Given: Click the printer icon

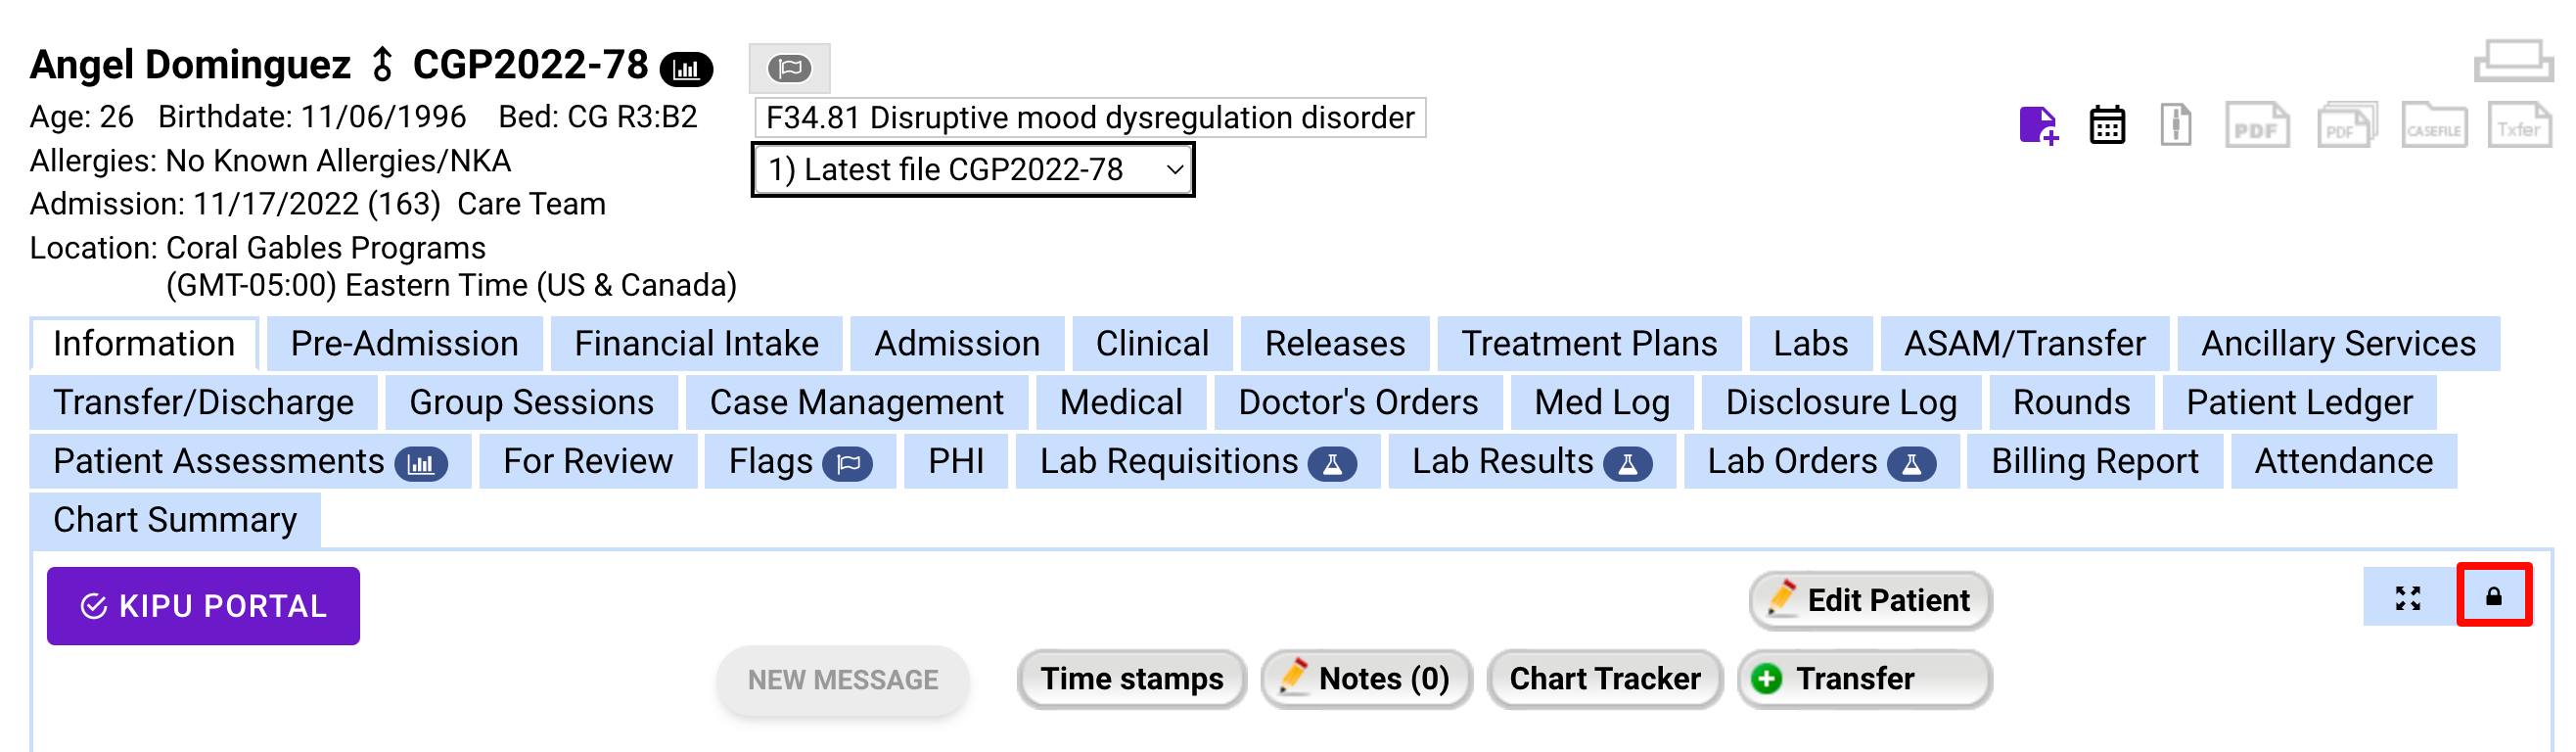Looking at the screenshot, I should (2513, 62).
